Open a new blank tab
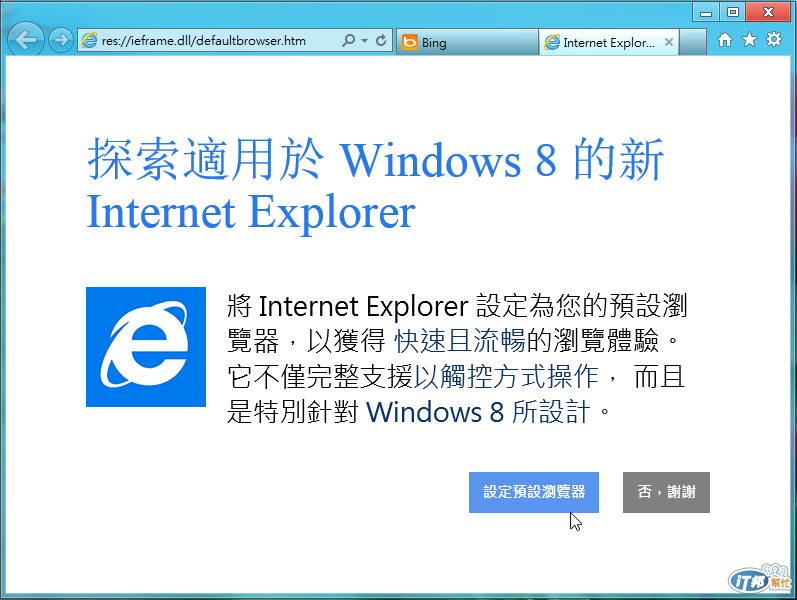 (x=693, y=42)
